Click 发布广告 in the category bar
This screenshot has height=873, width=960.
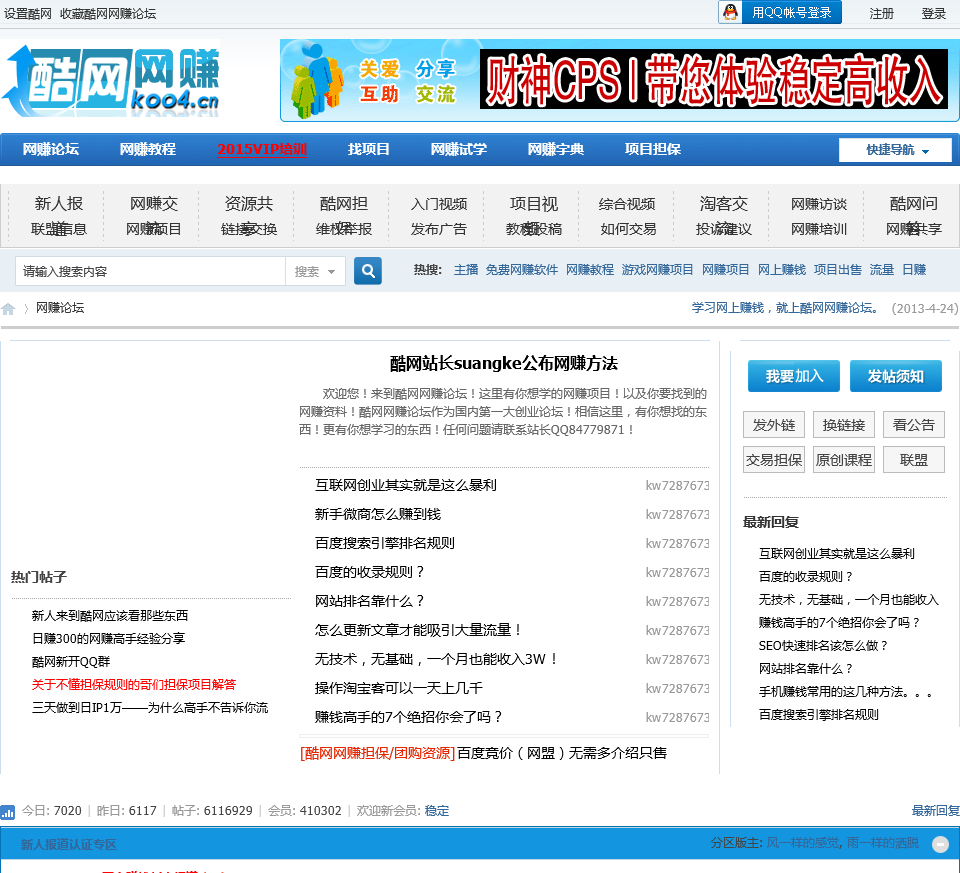(438, 229)
